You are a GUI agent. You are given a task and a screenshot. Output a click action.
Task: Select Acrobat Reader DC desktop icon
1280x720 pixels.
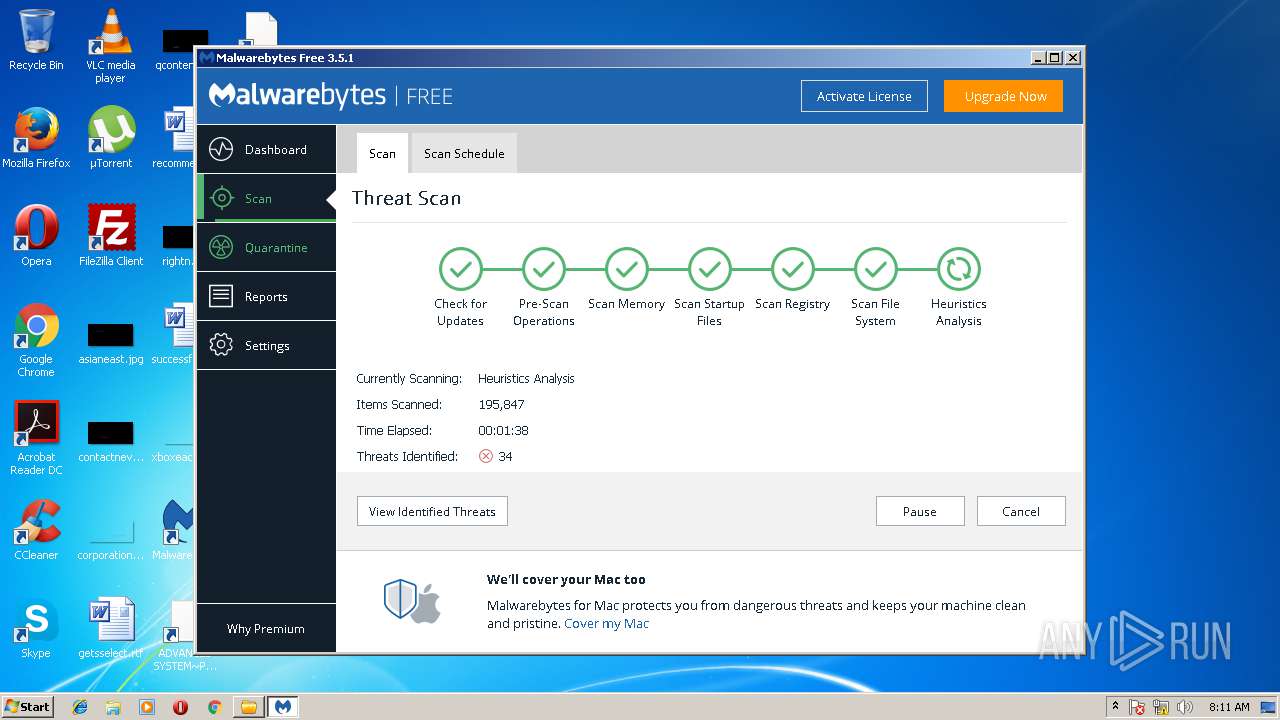pos(36,439)
